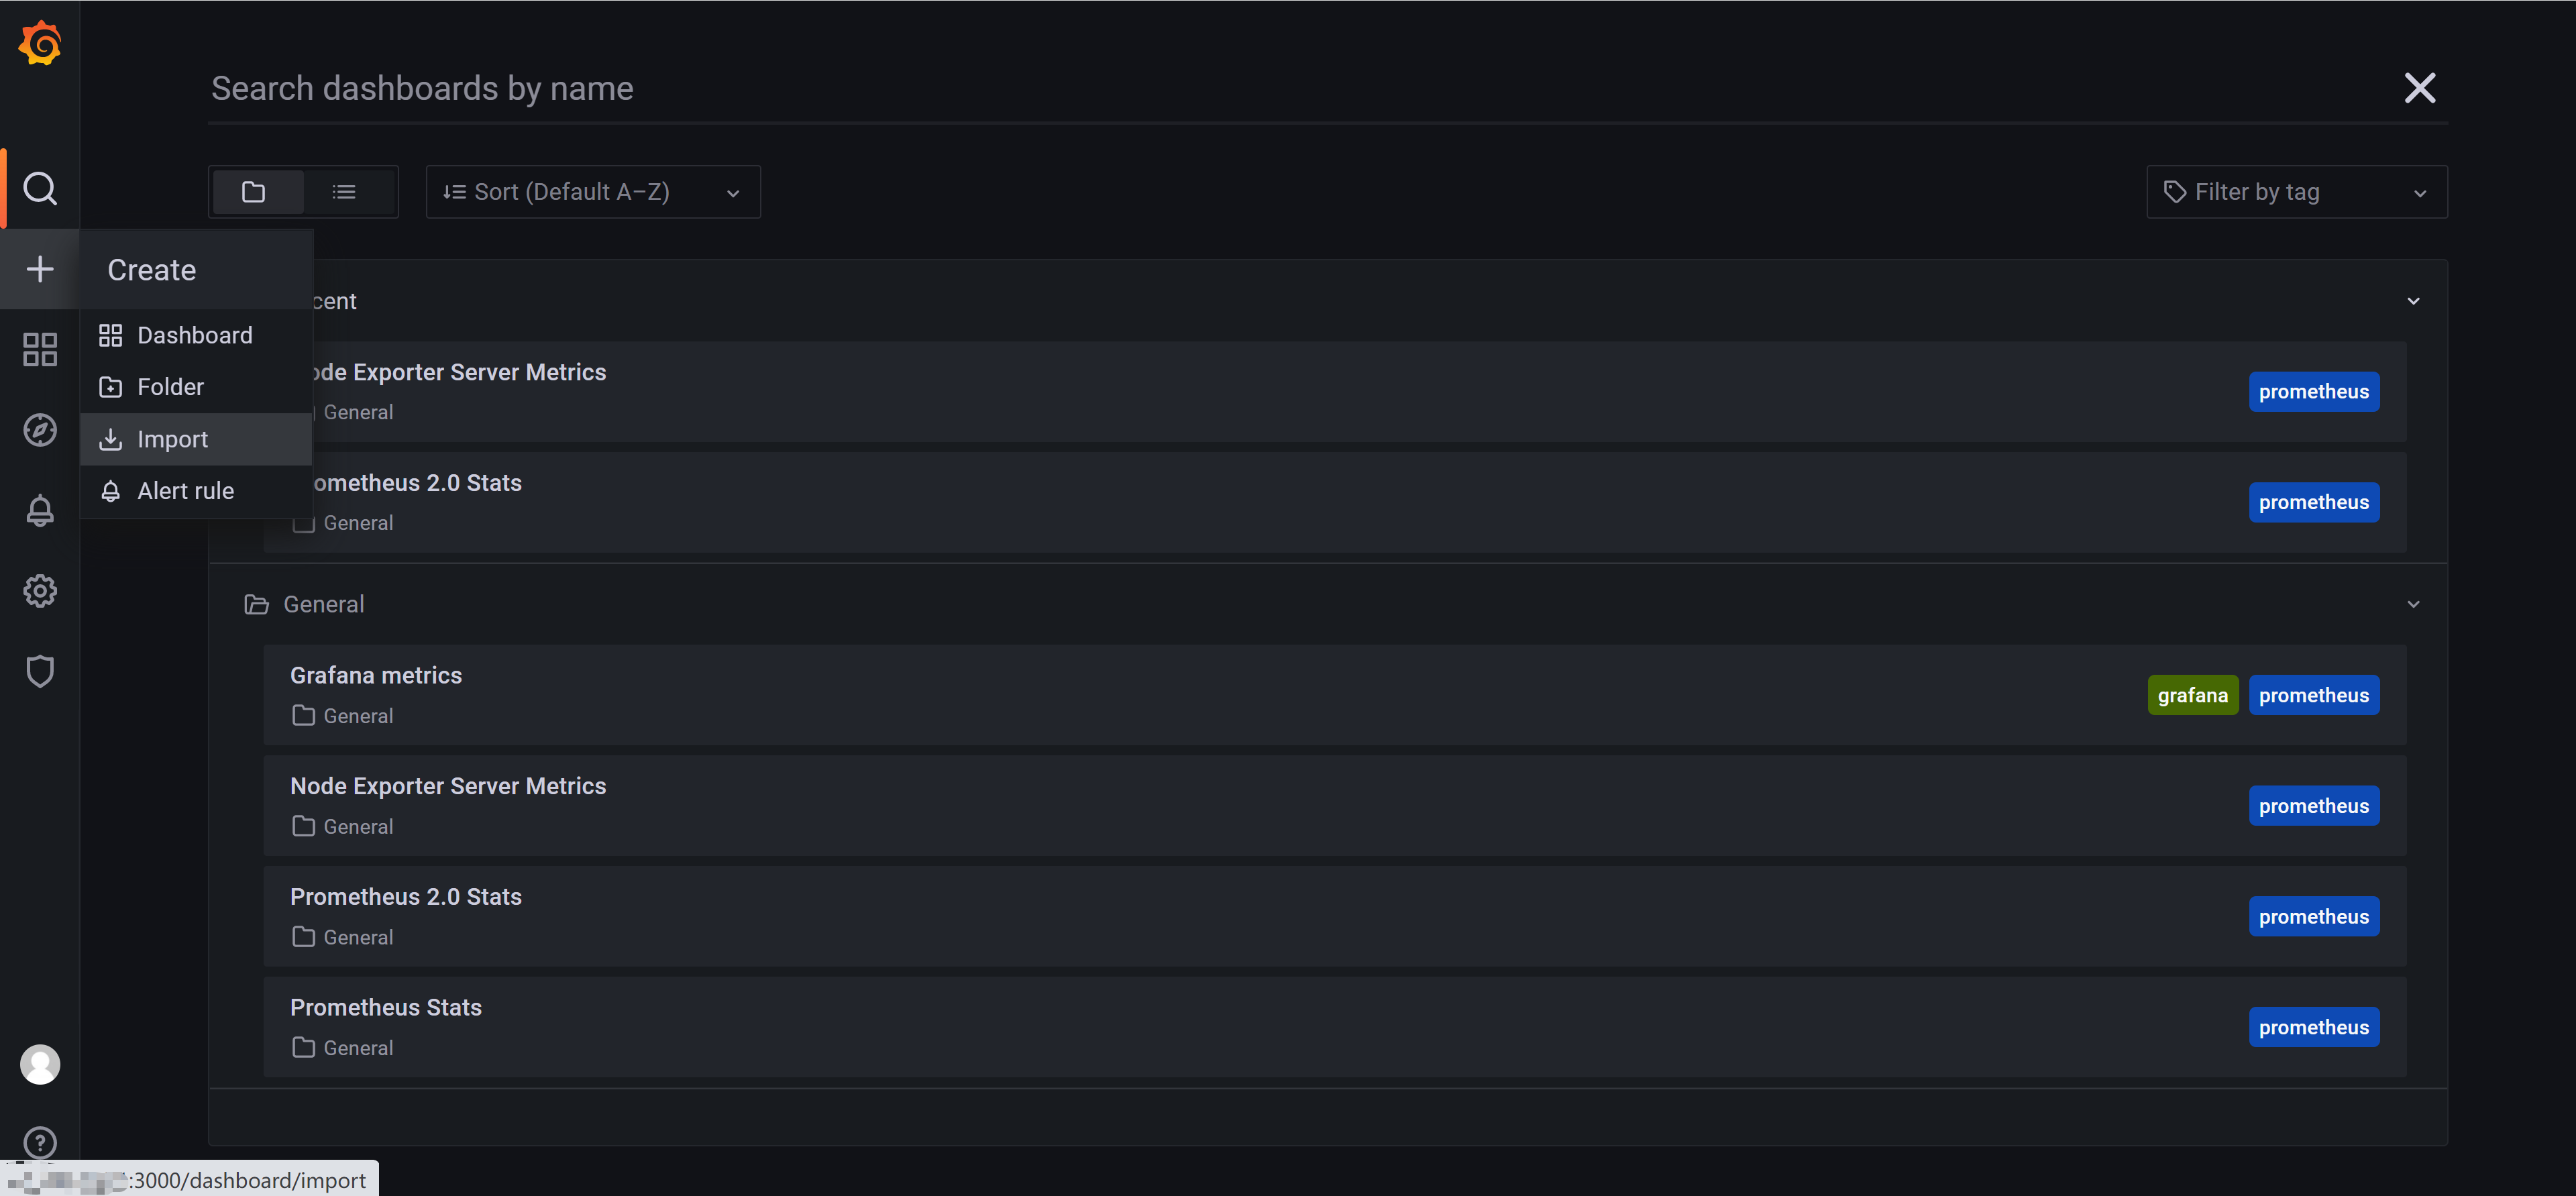Open the Configuration gear icon
2576x1196 pixels.
click(x=40, y=591)
